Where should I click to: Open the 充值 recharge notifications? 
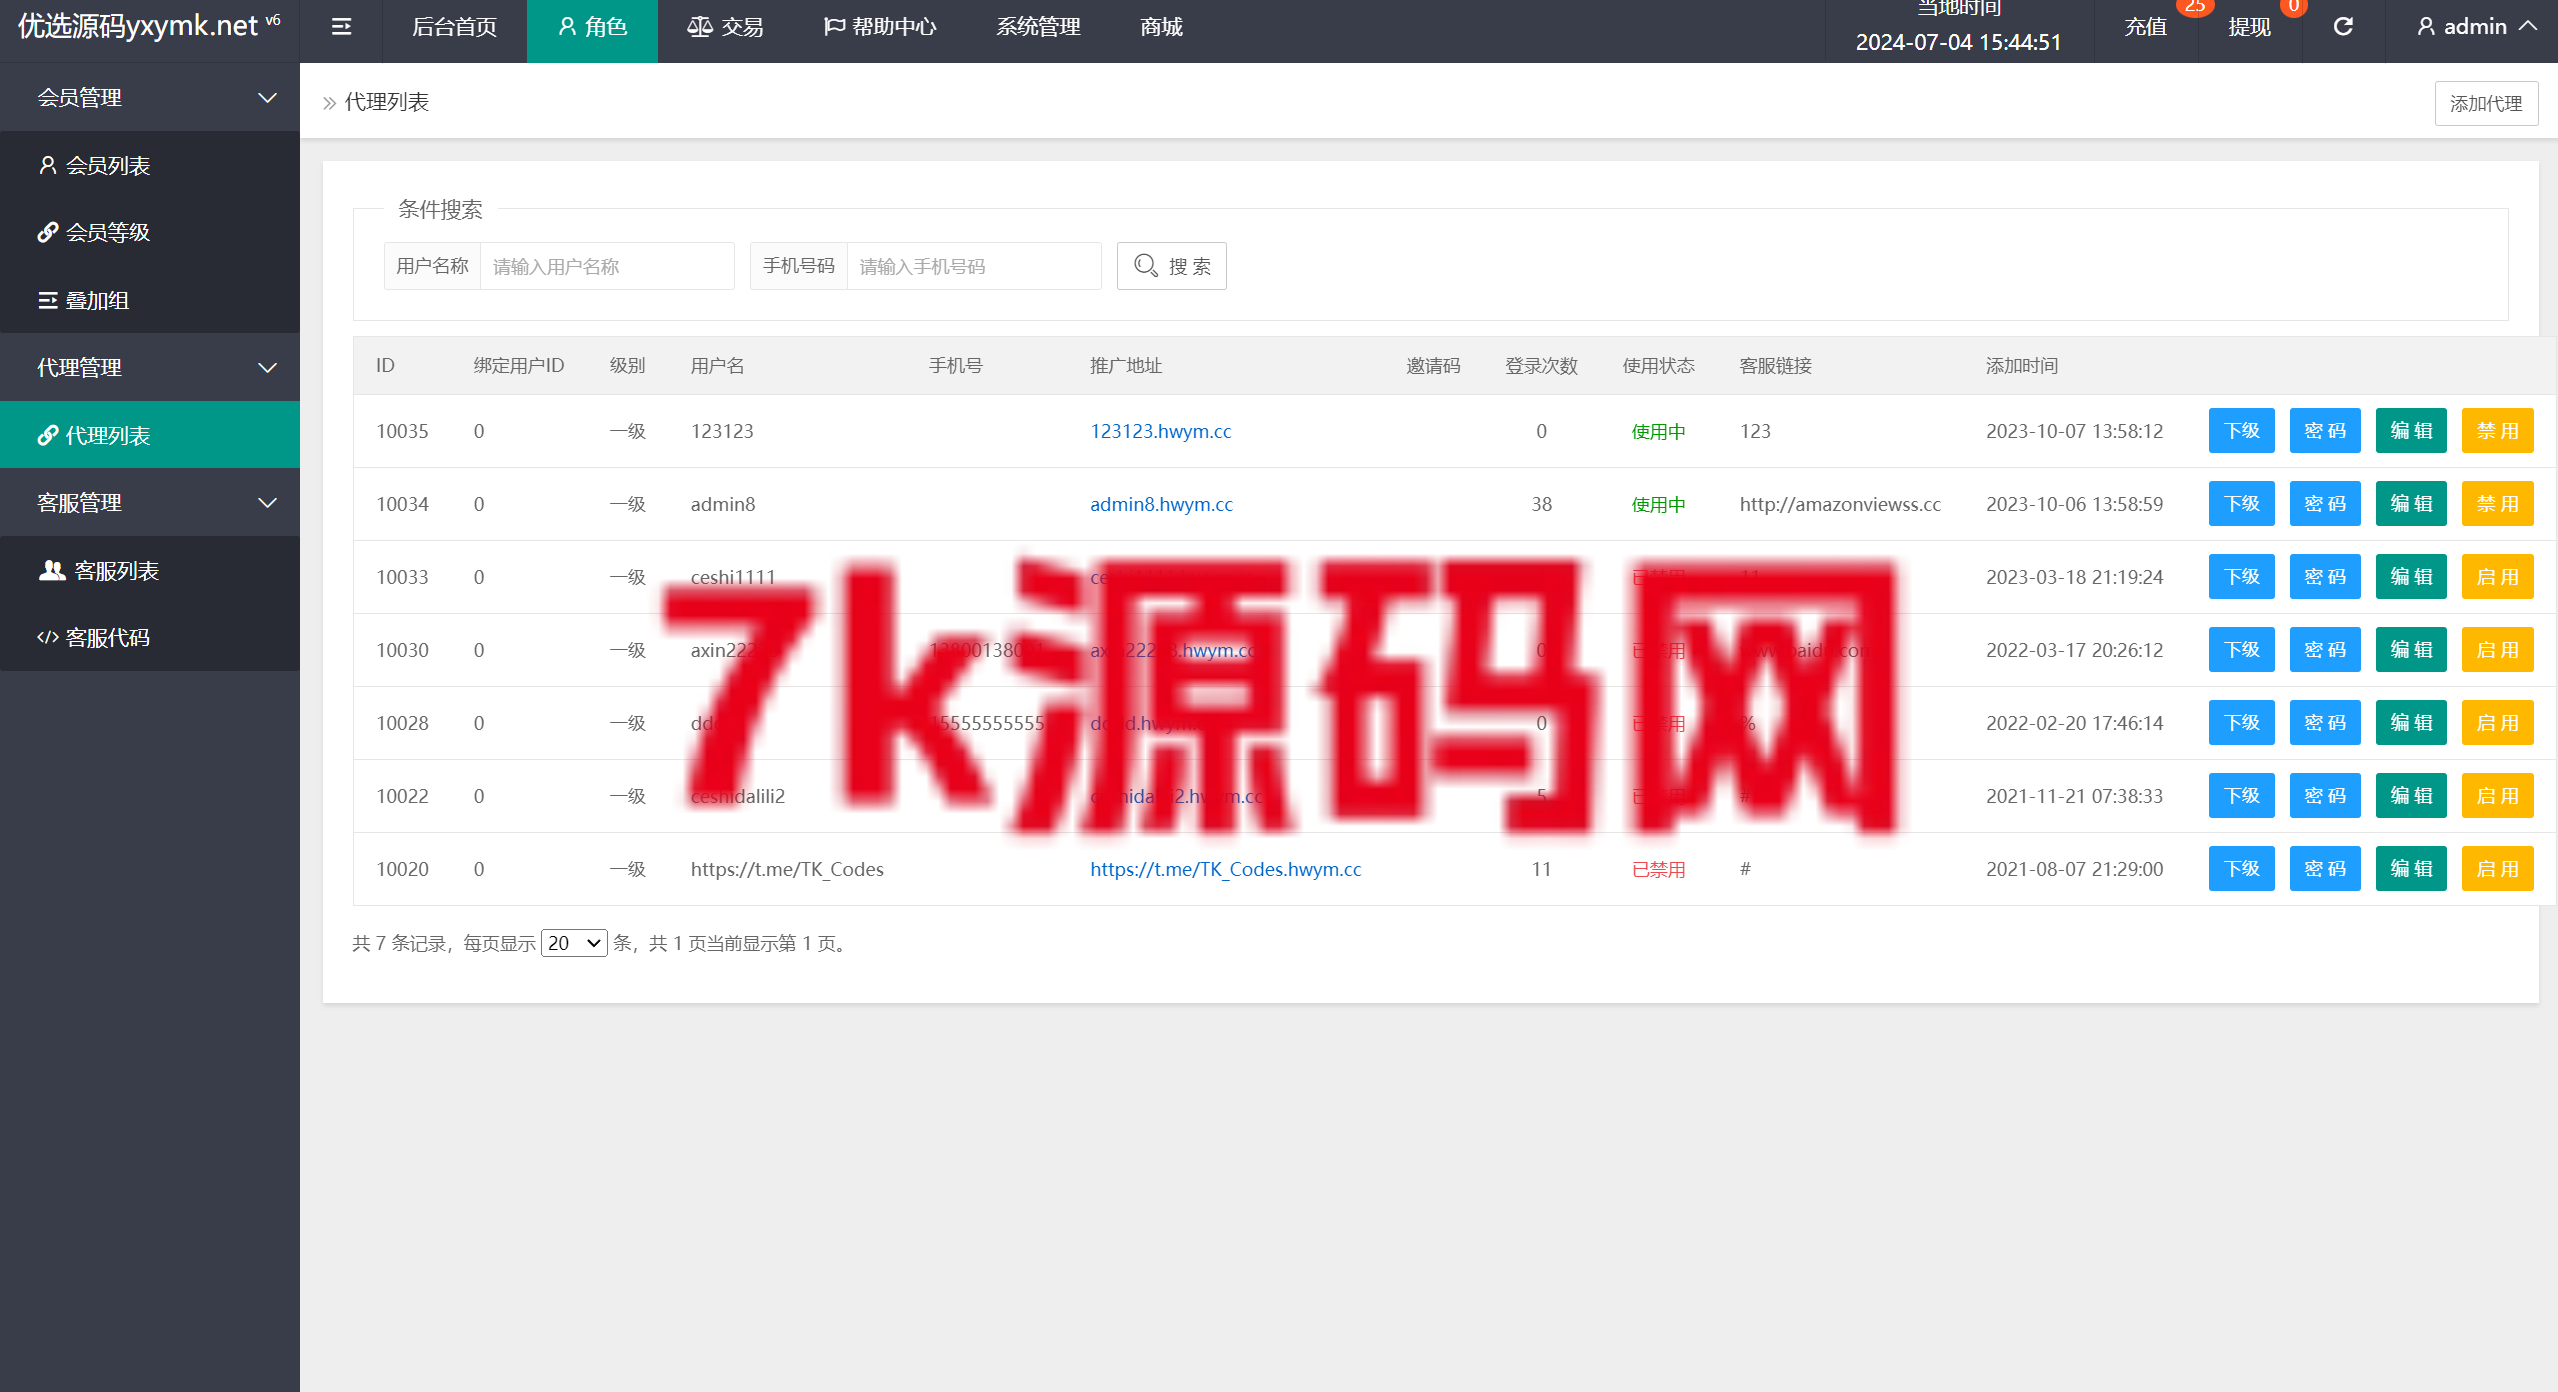(x=2146, y=27)
